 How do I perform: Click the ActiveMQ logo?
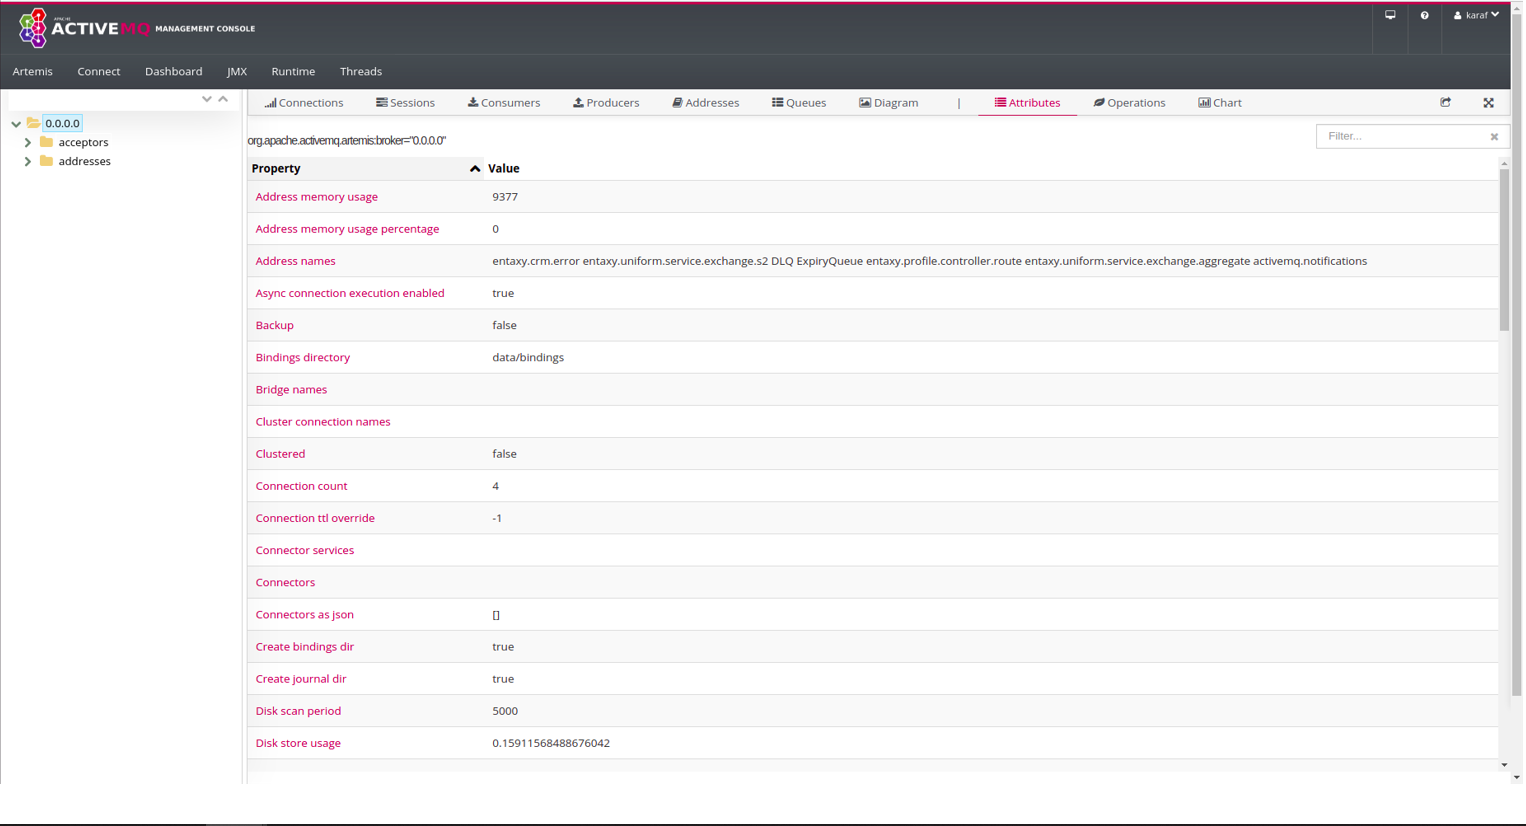coord(33,28)
